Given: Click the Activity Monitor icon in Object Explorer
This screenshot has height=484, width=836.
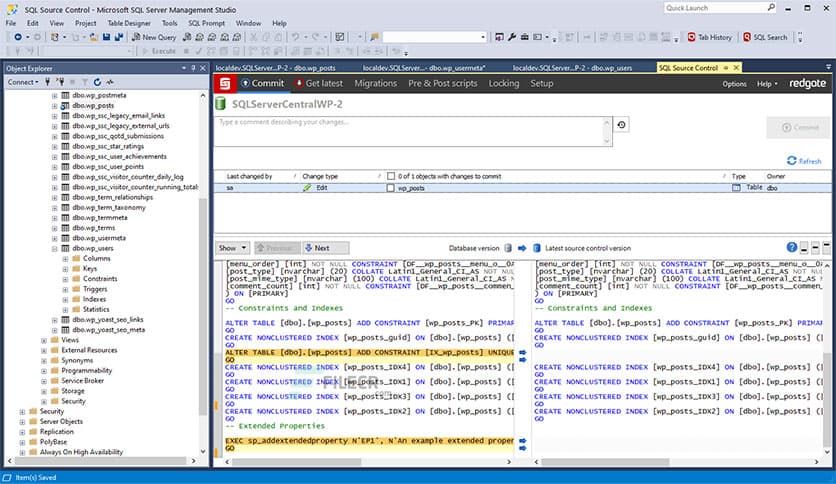Looking at the screenshot, I should click(110, 82).
